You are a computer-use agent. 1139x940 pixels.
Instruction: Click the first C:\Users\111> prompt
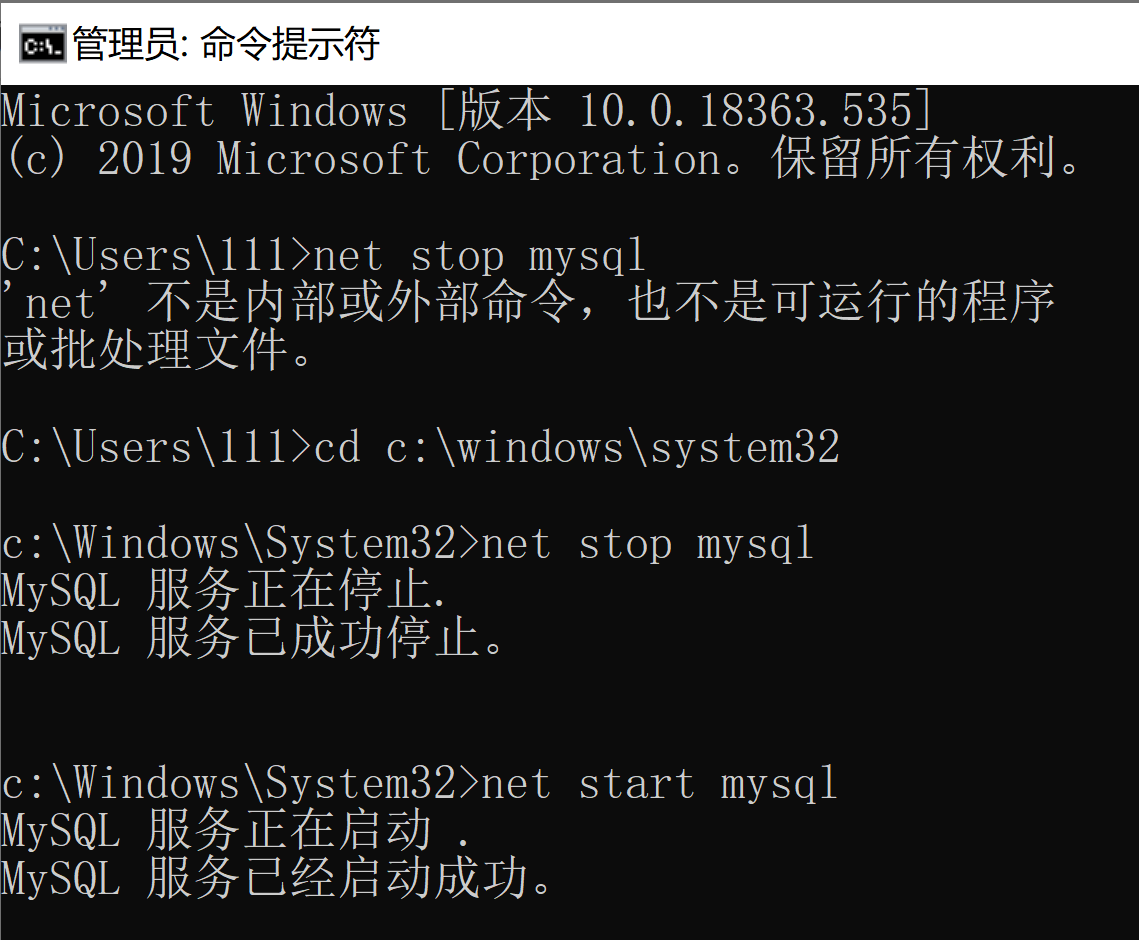pos(156,256)
